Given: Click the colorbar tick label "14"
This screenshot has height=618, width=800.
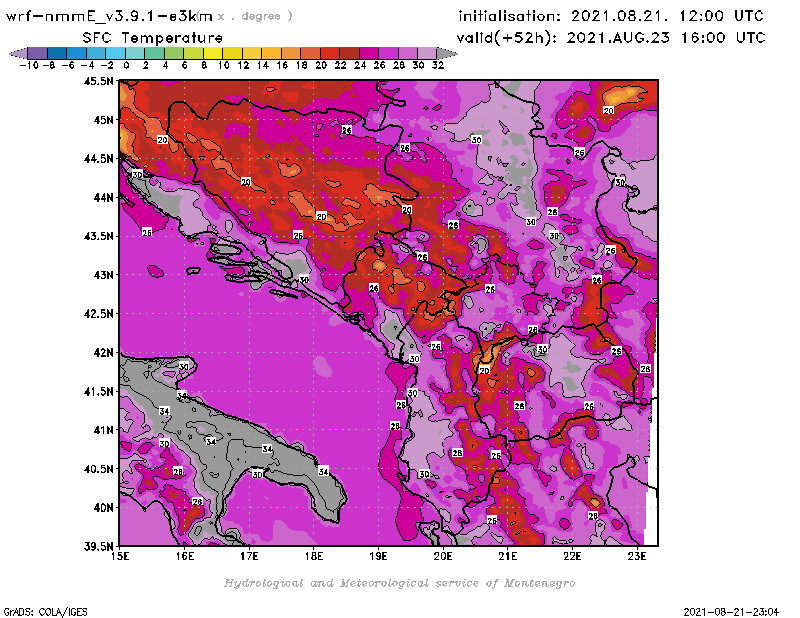Looking at the screenshot, I should coord(263,65).
